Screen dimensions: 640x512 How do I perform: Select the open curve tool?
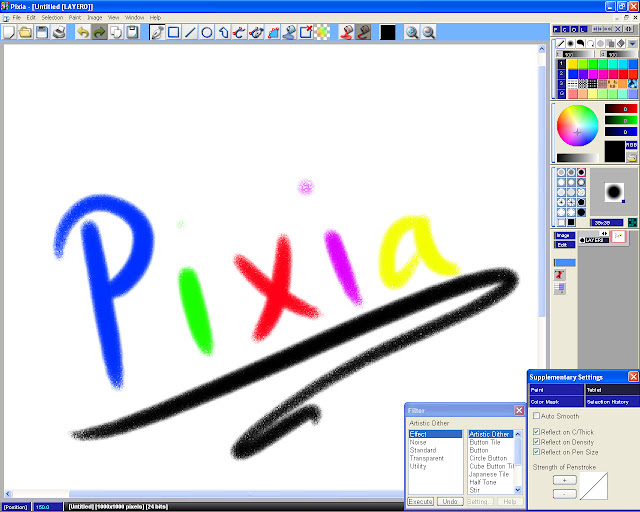[240, 32]
